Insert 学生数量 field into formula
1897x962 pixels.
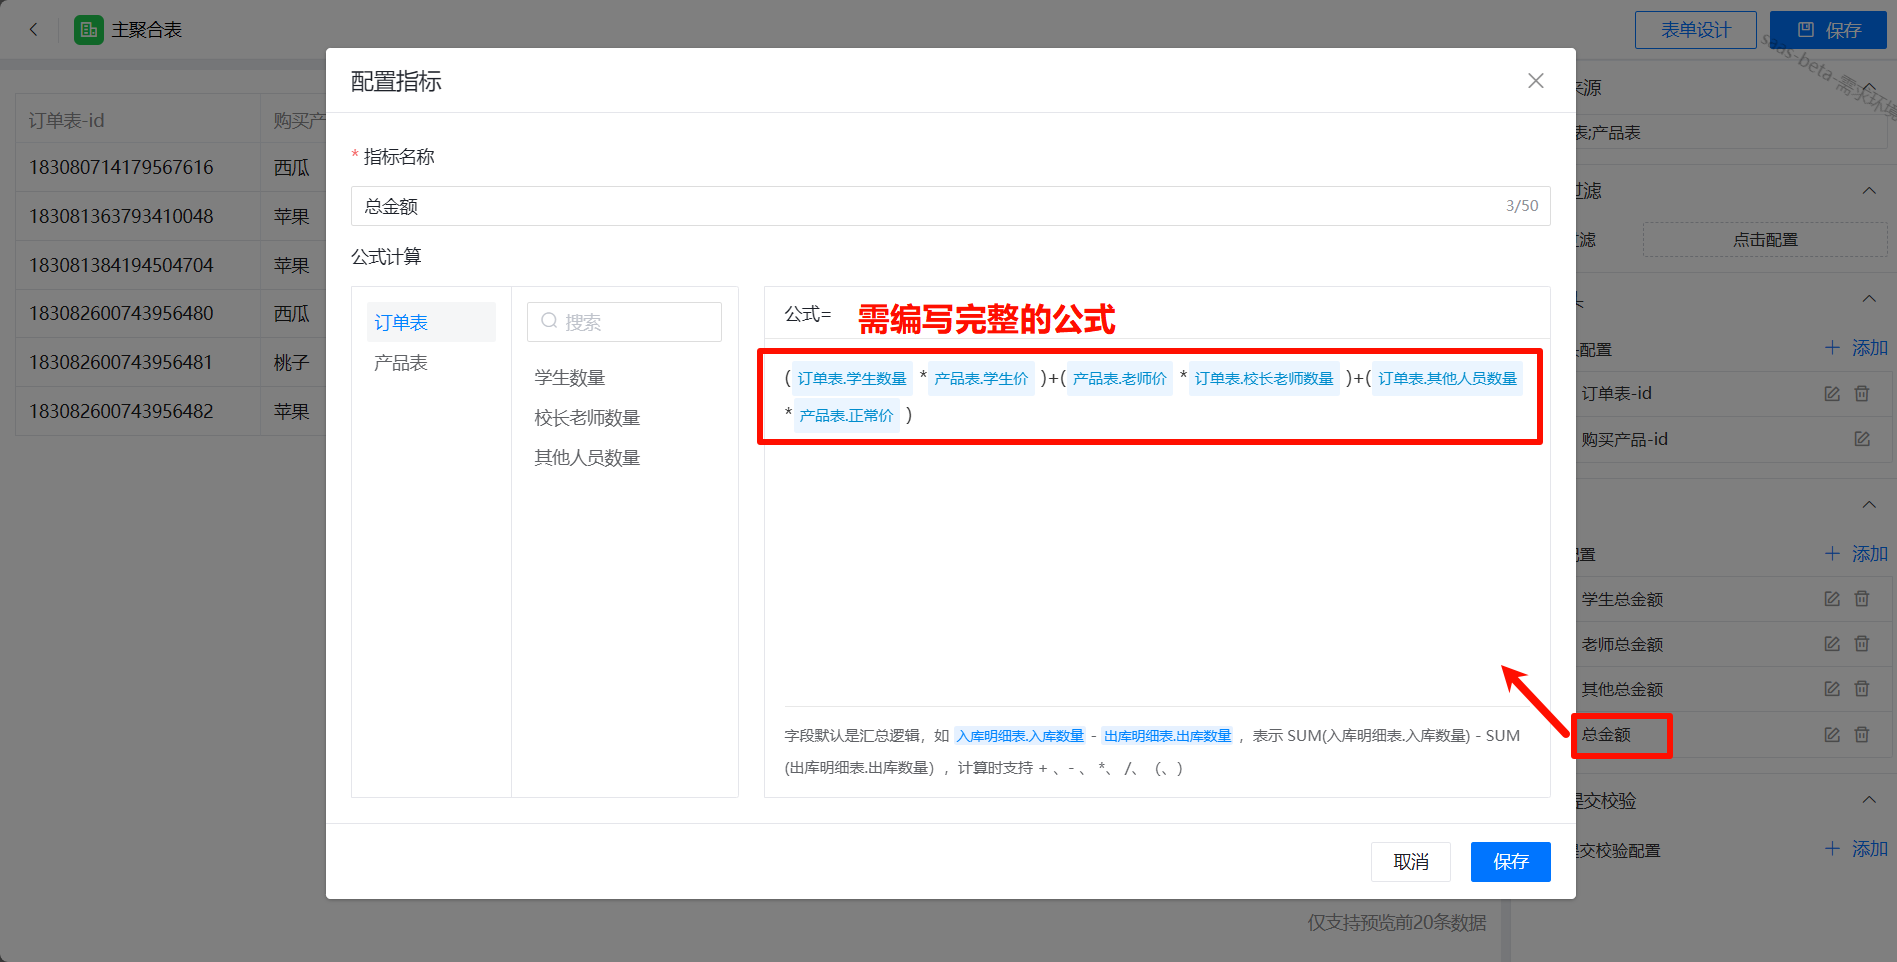(x=570, y=378)
